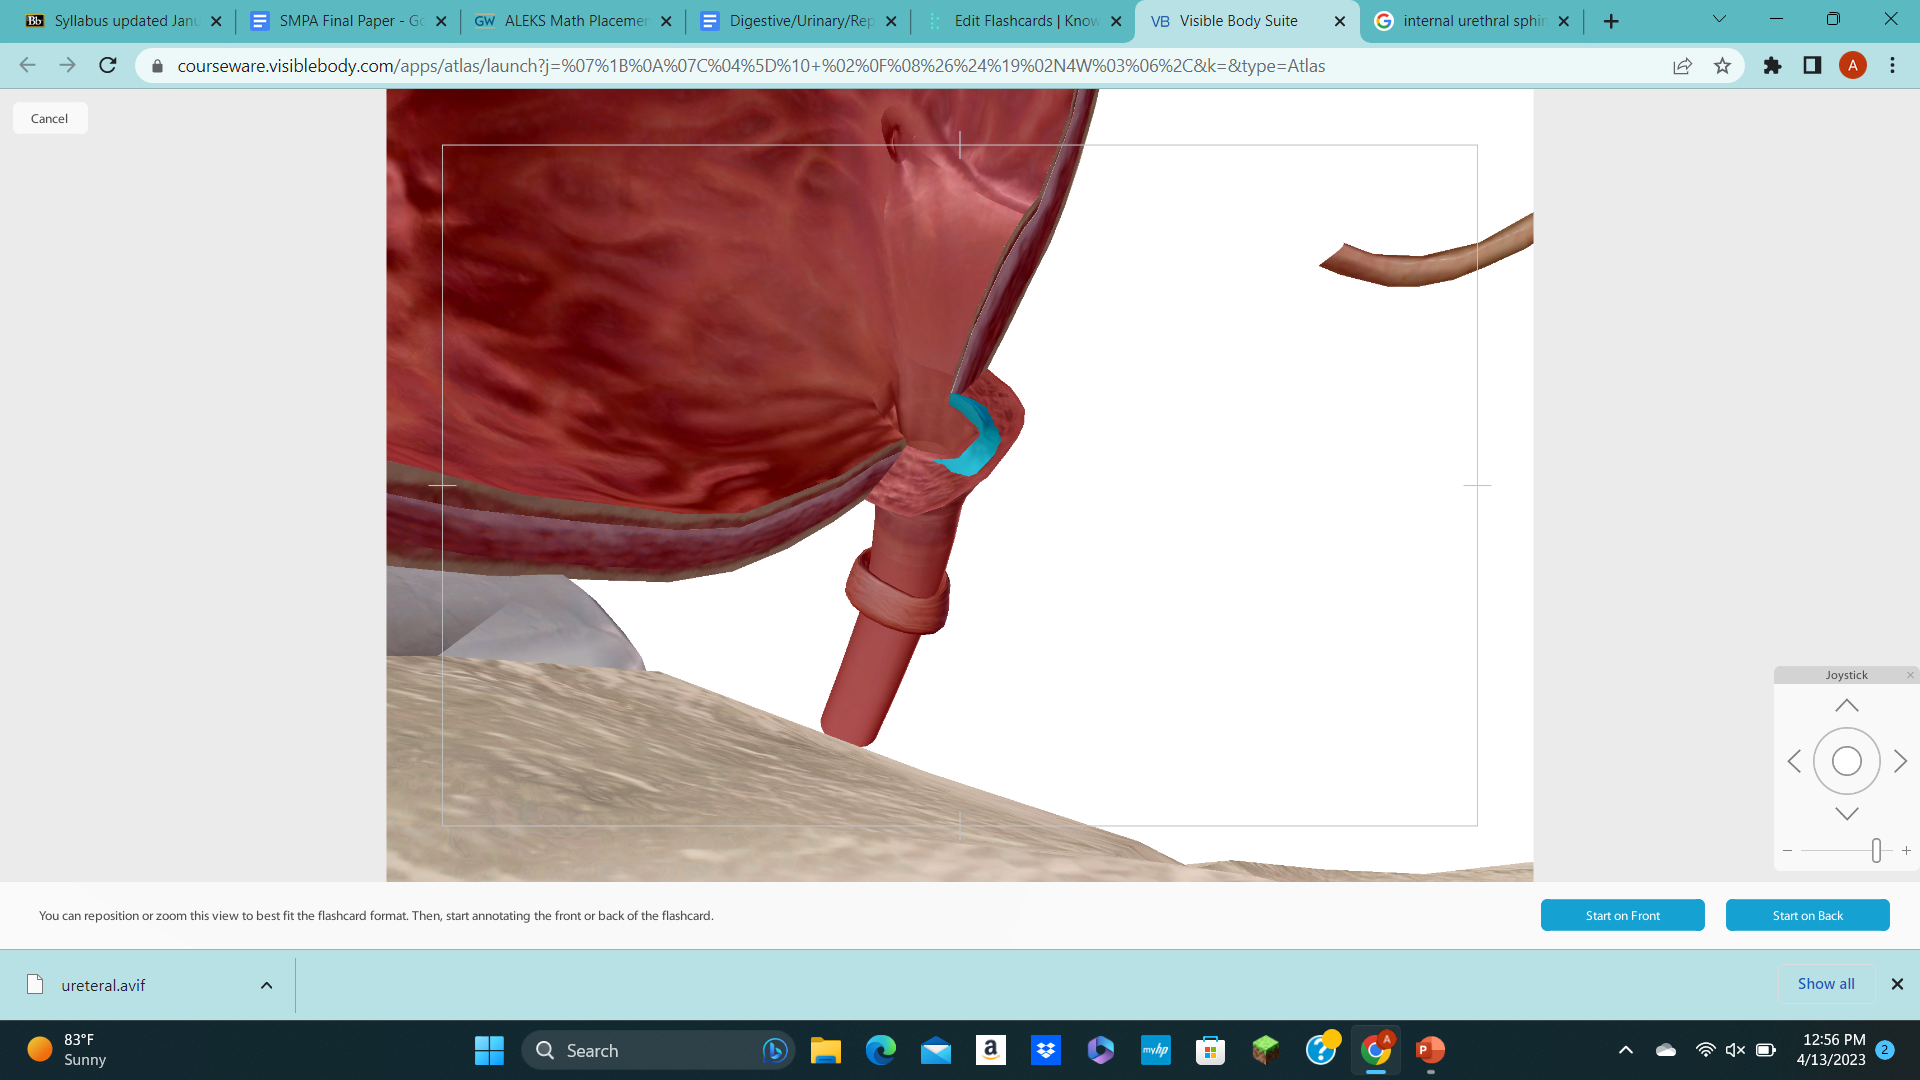Expand the ureteral.avif download chevron
The width and height of the screenshot is (1920, 1080).
[x=266, y=985]
